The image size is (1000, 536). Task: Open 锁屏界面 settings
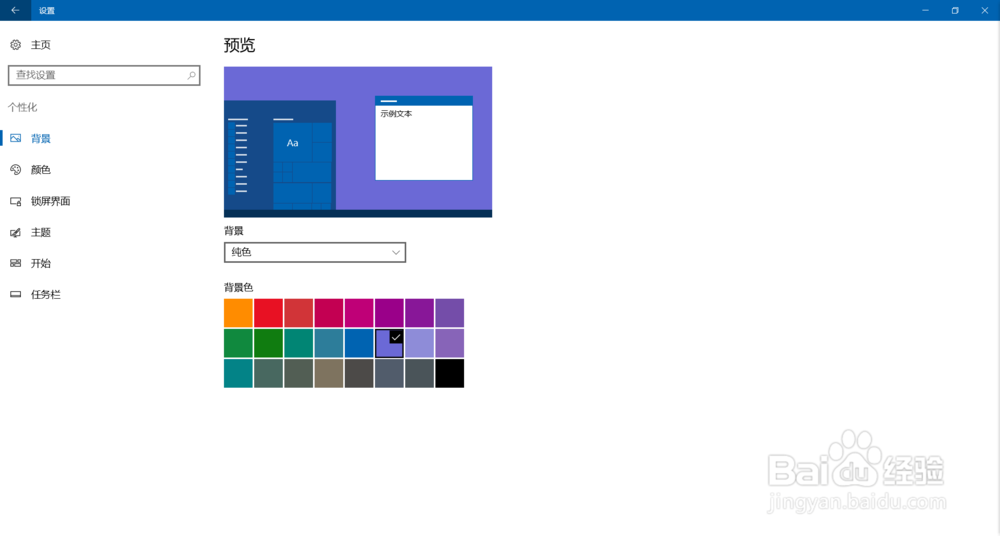point(50,202)
